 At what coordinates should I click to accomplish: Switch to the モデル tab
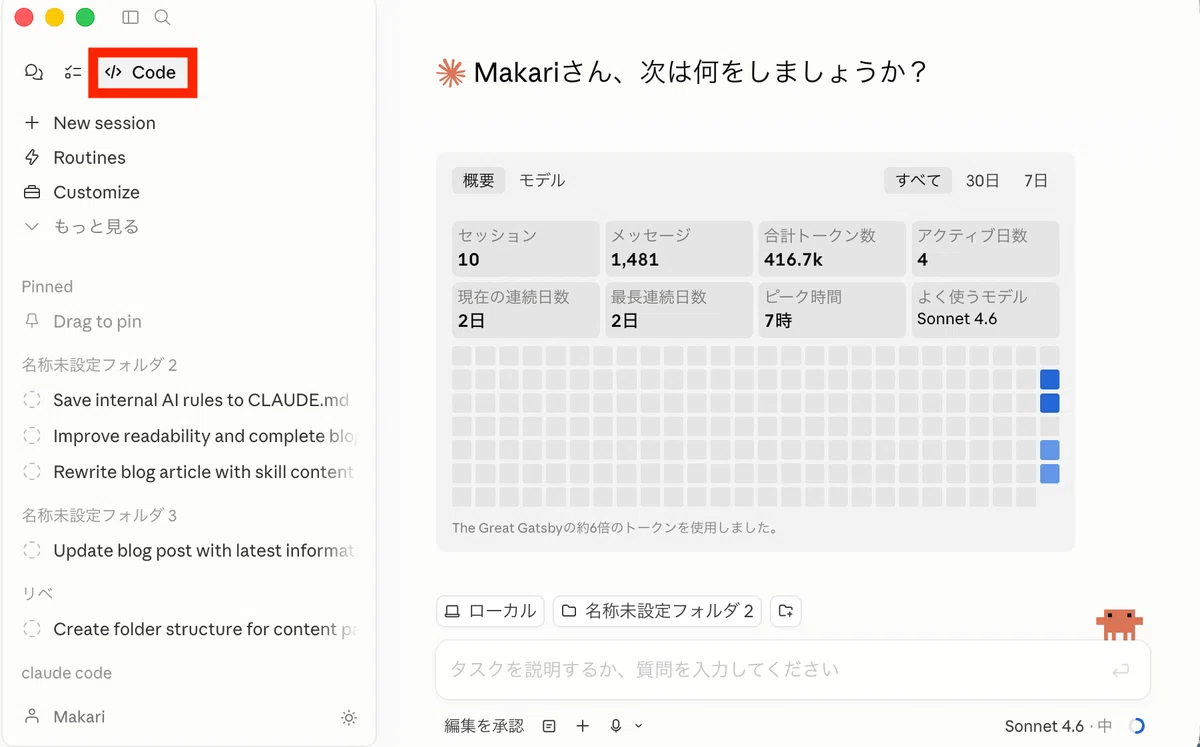pos(542,181)
